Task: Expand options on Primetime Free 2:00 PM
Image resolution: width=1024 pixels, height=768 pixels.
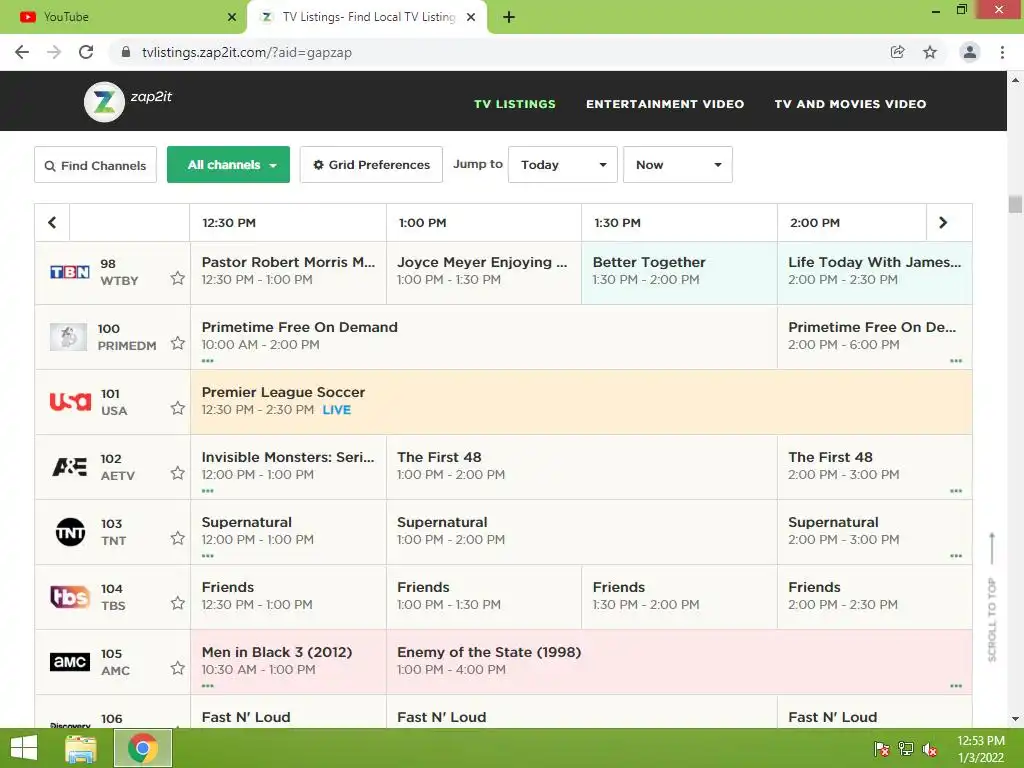Action: pyautogui.click(x=956, y=361)
